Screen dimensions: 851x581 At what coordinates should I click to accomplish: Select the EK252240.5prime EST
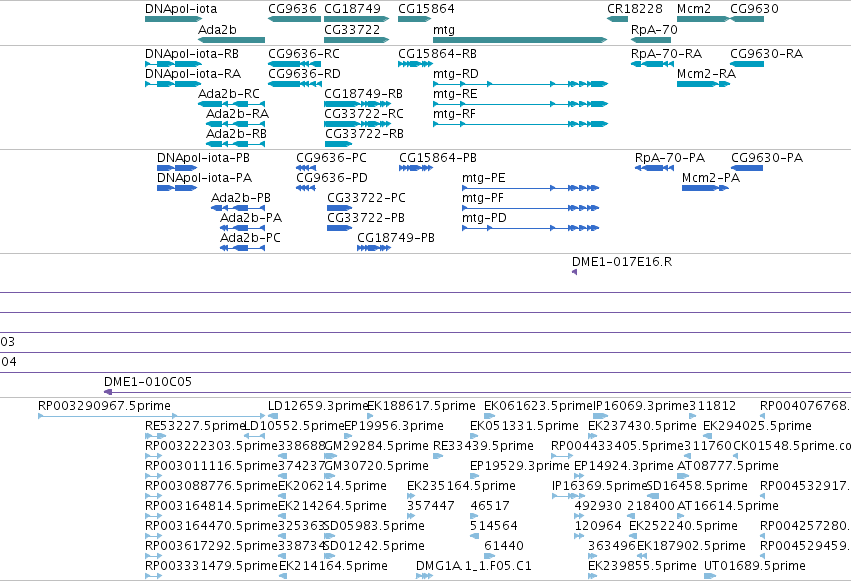633,536
